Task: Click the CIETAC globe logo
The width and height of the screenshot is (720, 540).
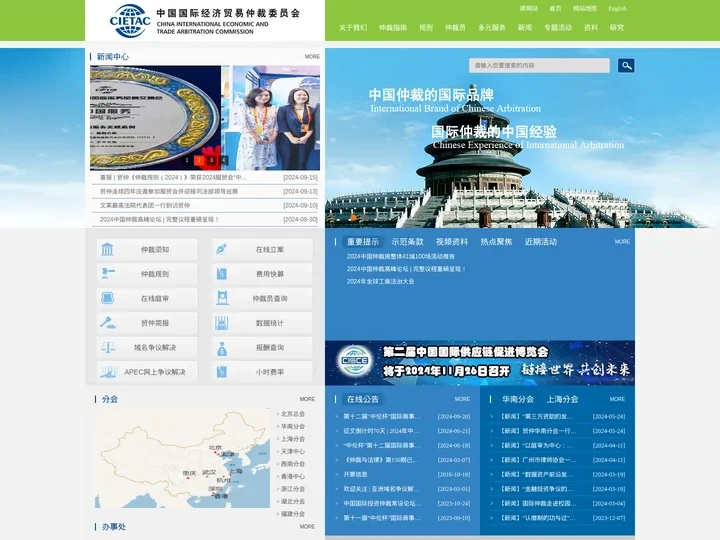Action: click(130, 21)
